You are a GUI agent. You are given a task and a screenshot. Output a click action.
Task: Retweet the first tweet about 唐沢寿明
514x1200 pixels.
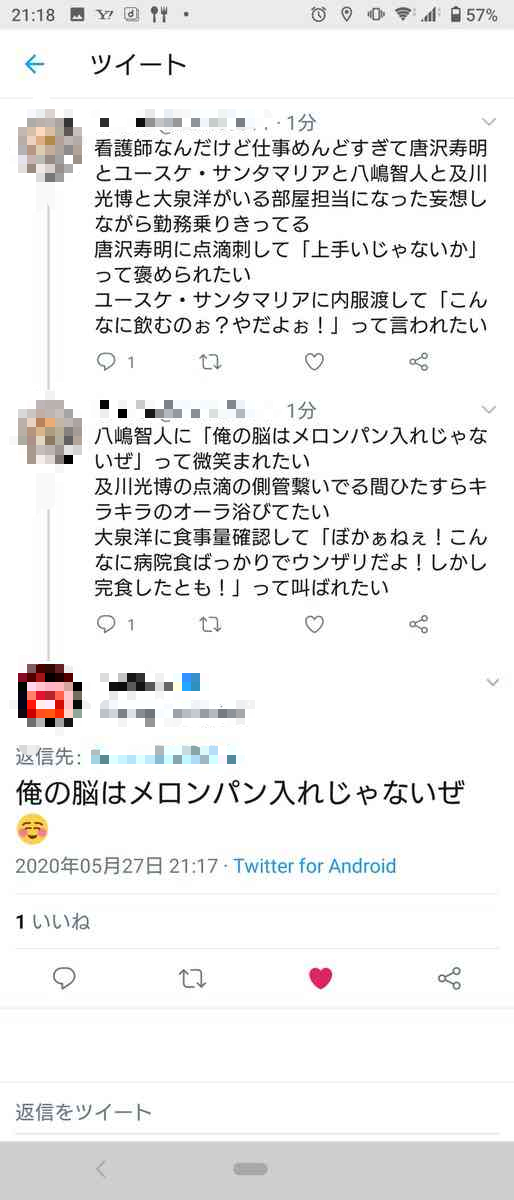[211, 362]
